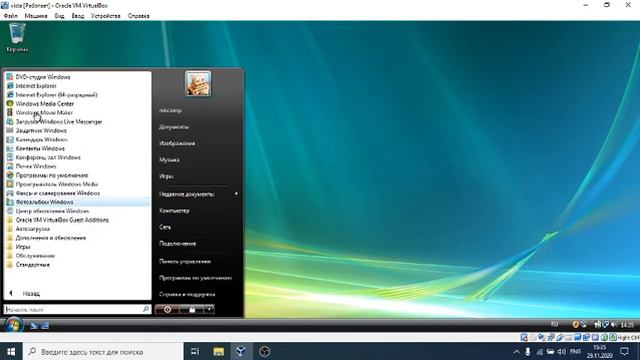This screenshot has width=640, height=360.
Task: Click the orange security shield tray icon
Action: (x=575, y=324)
